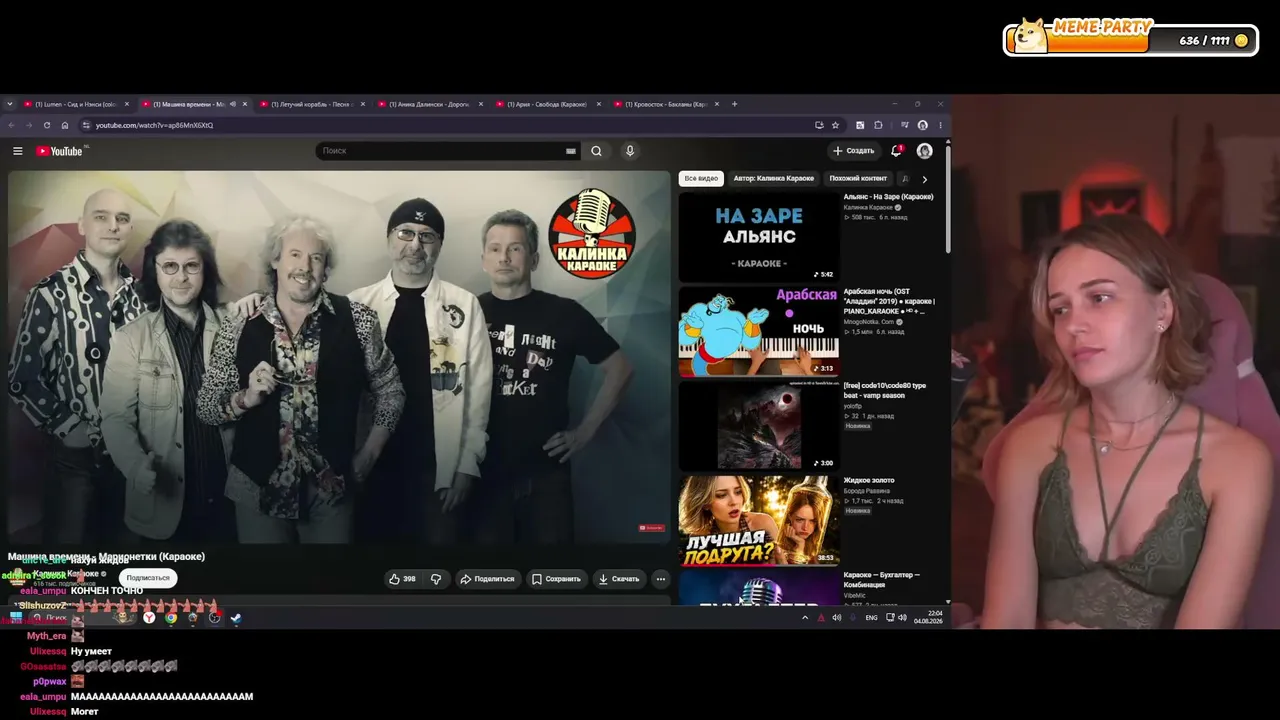Bookmark this page with the star

coord(835,125)
